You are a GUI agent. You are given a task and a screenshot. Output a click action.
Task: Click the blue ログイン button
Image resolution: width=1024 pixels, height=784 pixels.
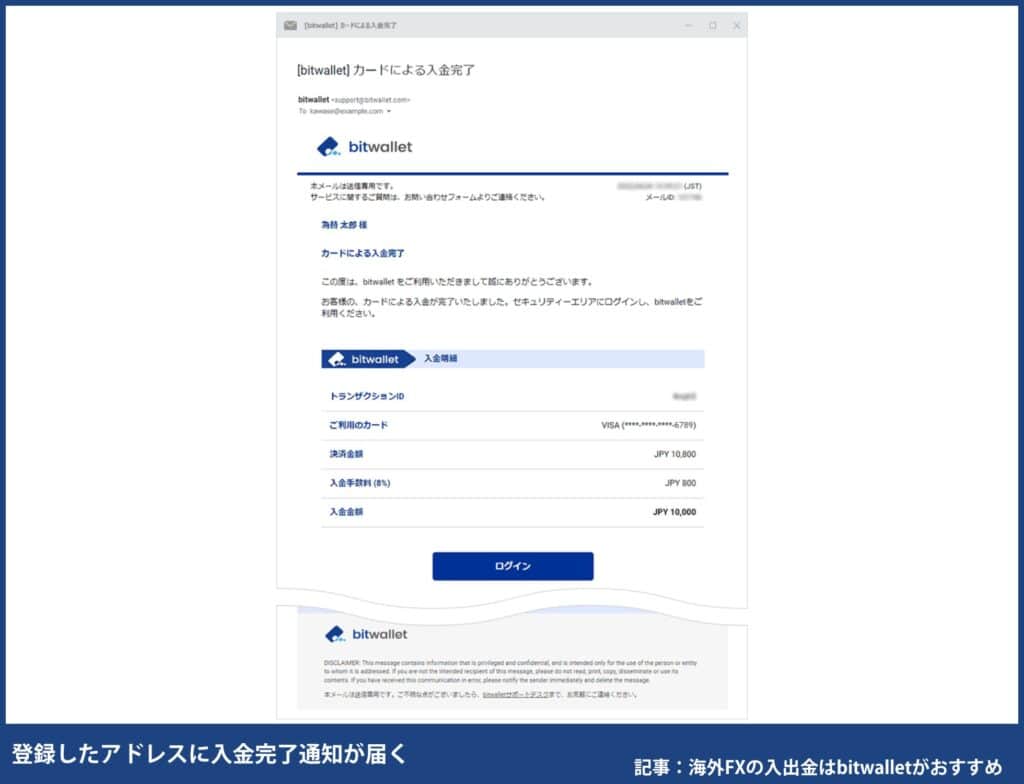pyautogui.click(x=513, y=566)
